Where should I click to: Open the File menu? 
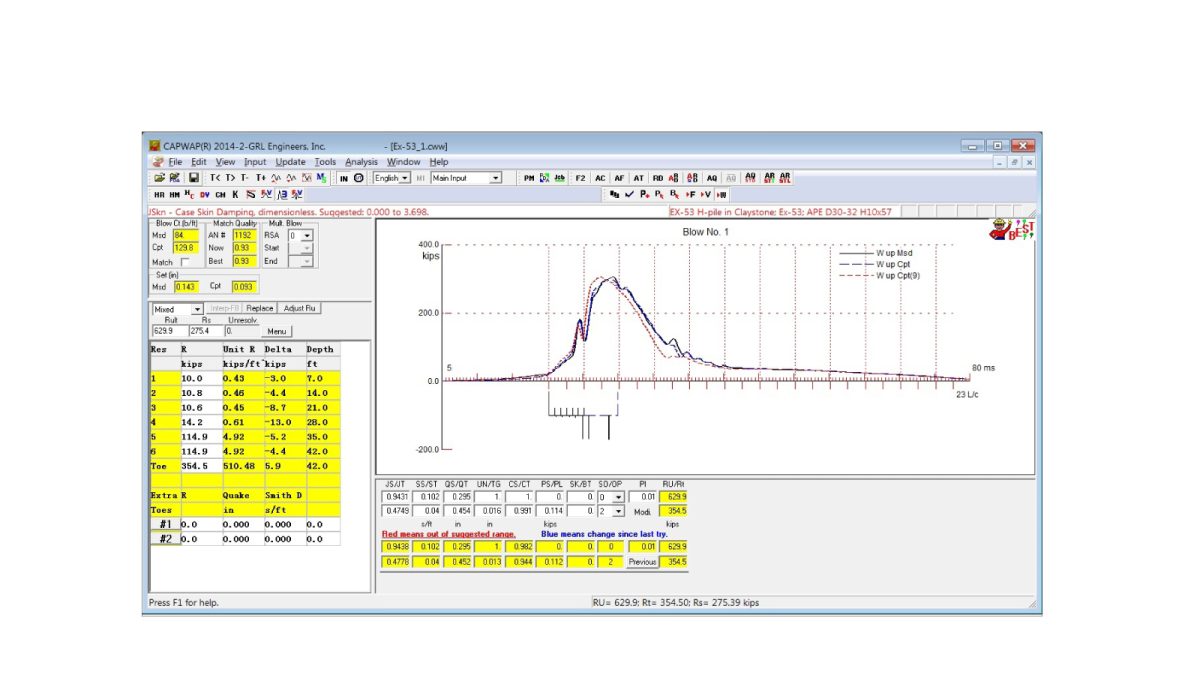pos(175,162)
